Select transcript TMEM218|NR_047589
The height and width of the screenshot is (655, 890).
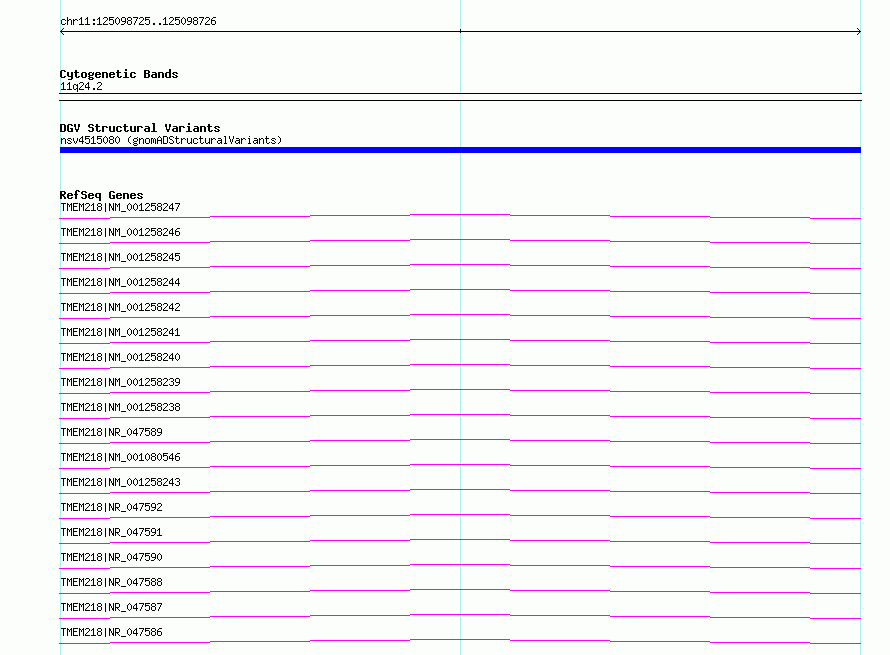pyautogui.click(x=111, y=432)
